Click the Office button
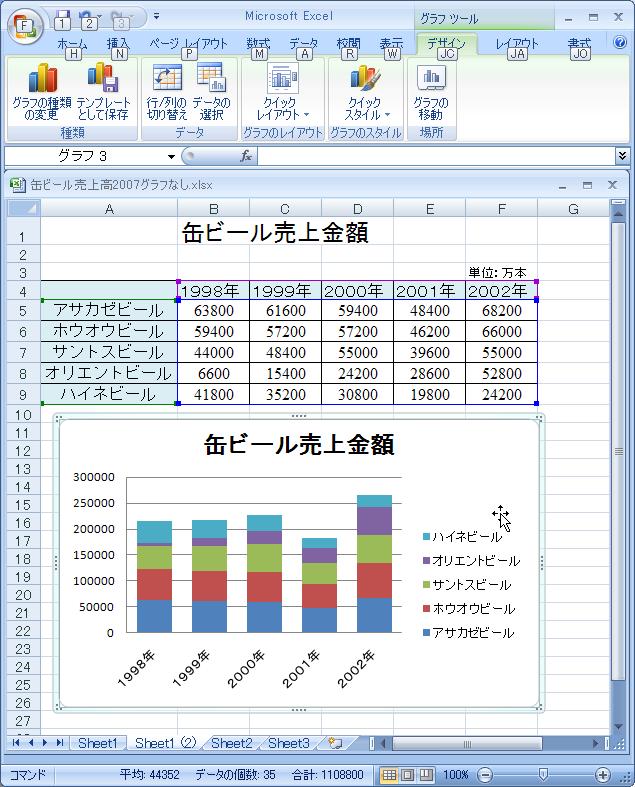The width and height of the screenshot is (635, 787). (24, 28)
